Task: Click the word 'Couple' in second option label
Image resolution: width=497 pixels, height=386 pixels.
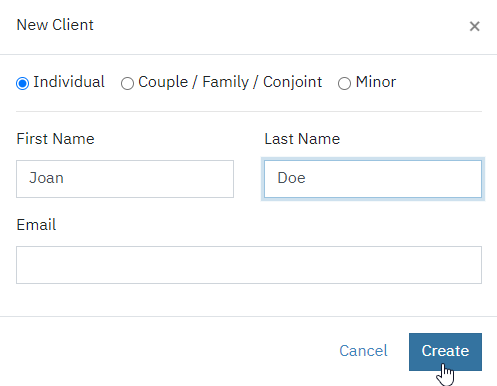Action: click(163, 82)
